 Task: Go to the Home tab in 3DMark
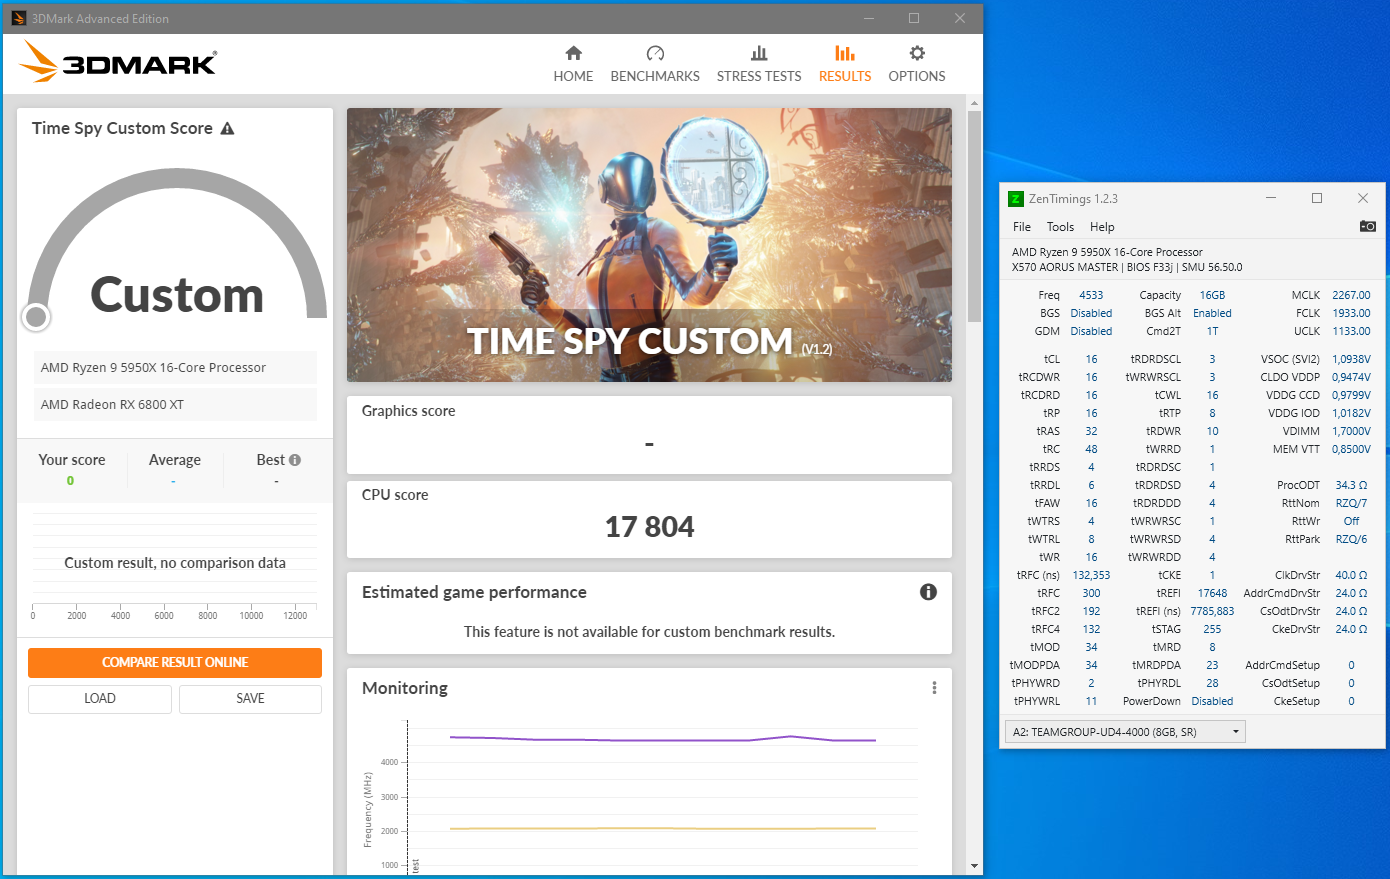(573, 64)
